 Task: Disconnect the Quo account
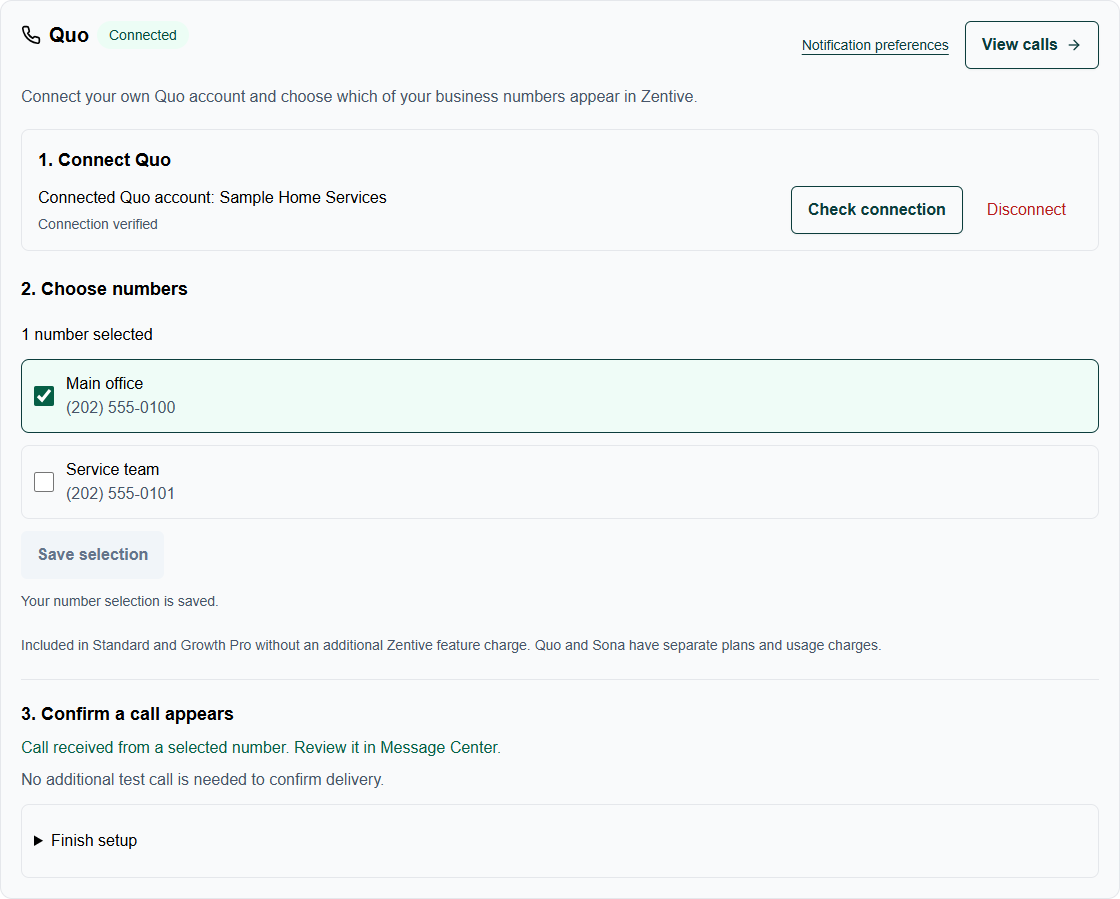tap(1026, 209)
